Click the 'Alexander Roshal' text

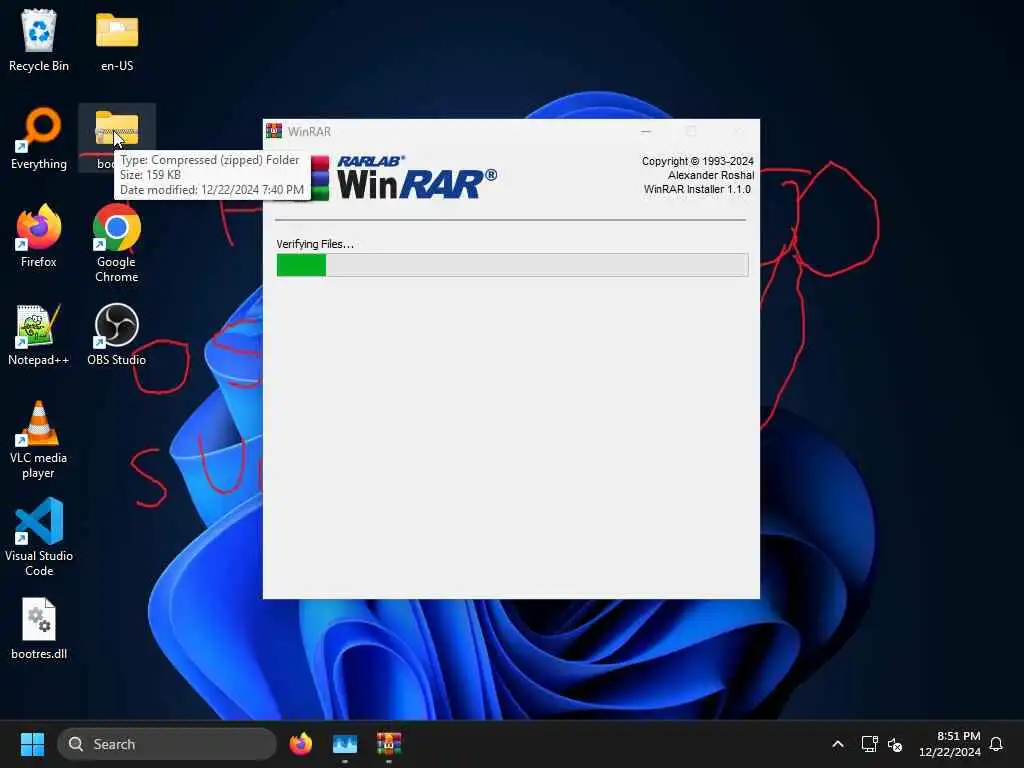[711, 175]
